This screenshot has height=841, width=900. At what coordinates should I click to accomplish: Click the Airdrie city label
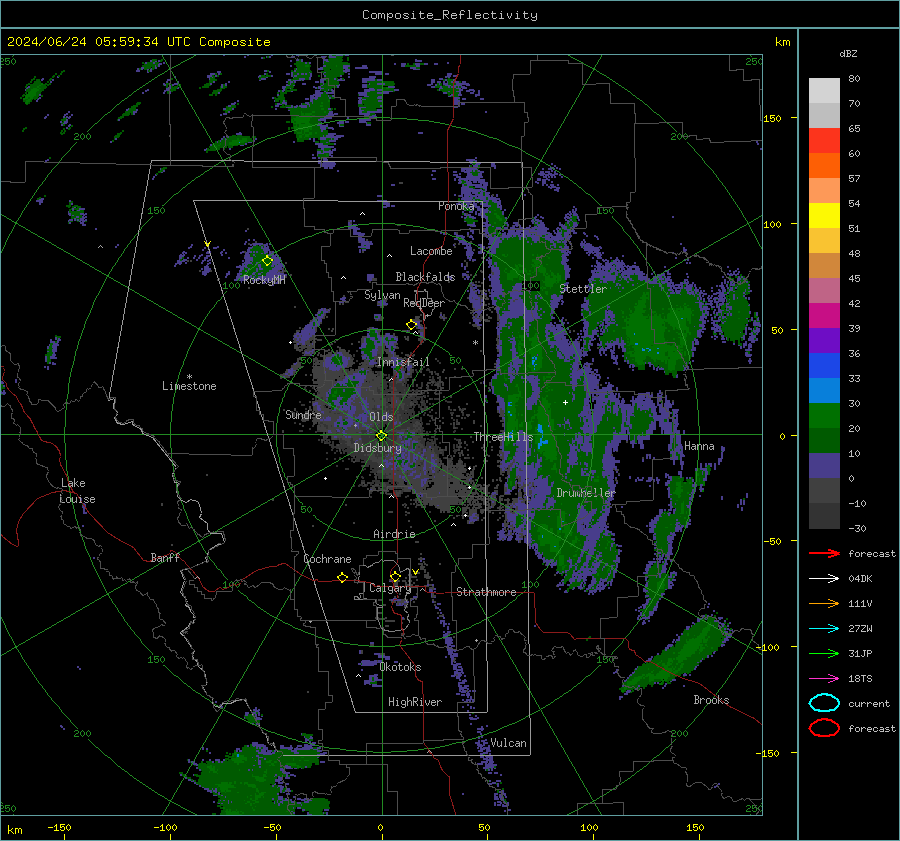[394, 534]
